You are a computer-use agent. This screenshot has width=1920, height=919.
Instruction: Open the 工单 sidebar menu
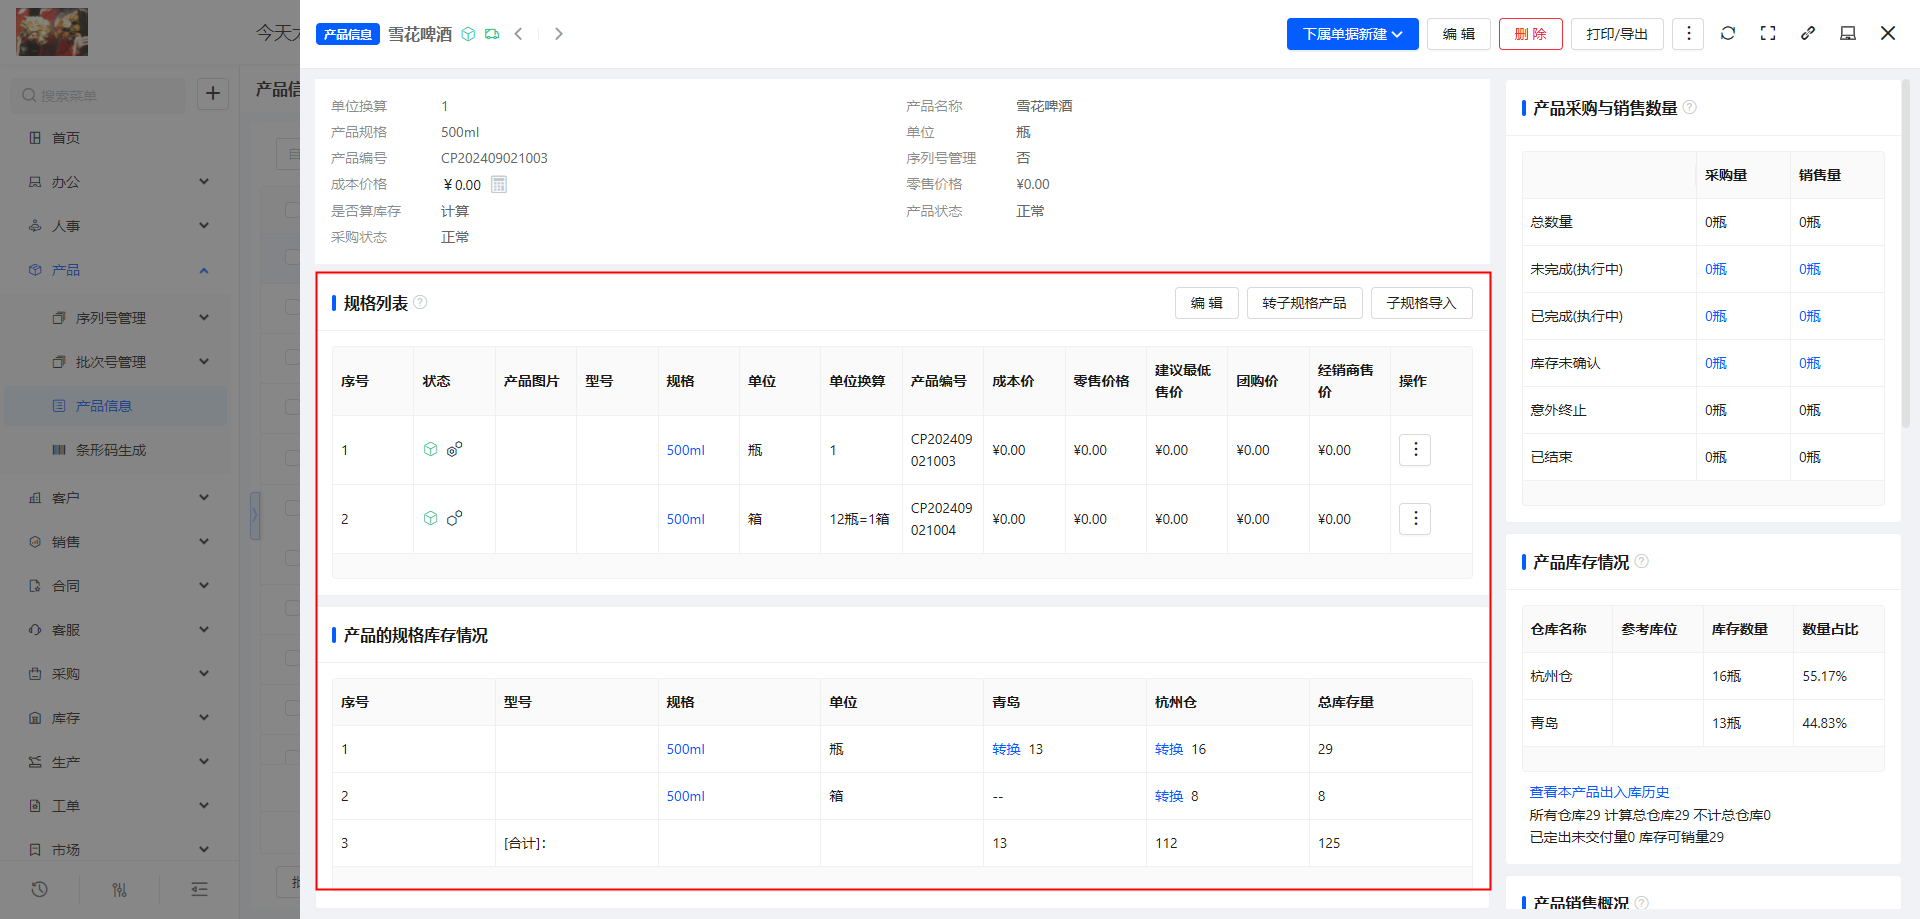(x=120, y=806)
